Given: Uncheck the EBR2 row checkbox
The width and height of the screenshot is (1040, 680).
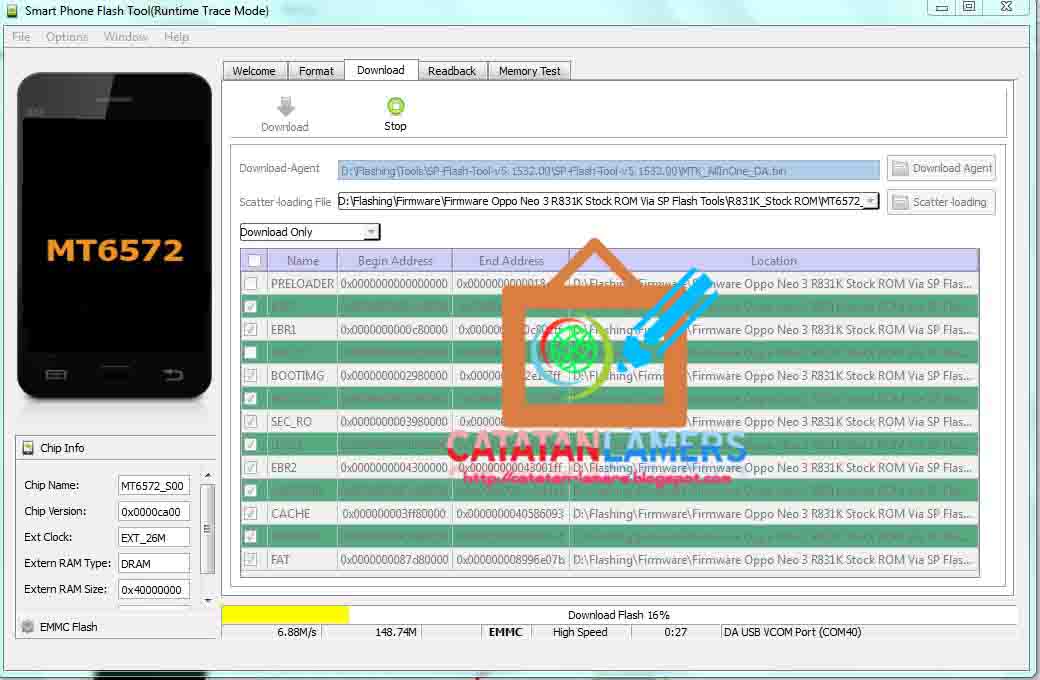Looking at the screenshot, I should 251,468.
